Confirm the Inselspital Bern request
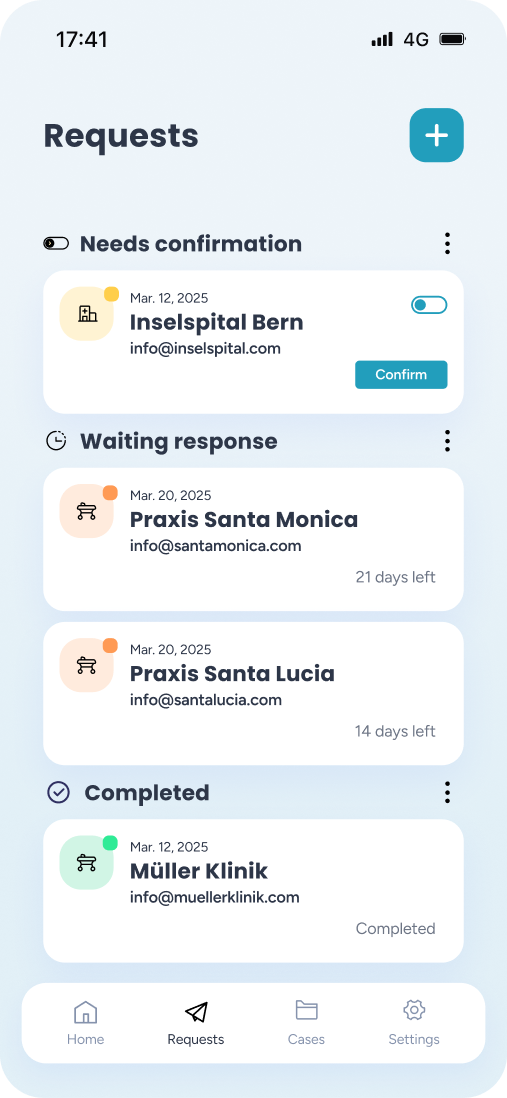507x1098 pixels. tap(401, 375)
